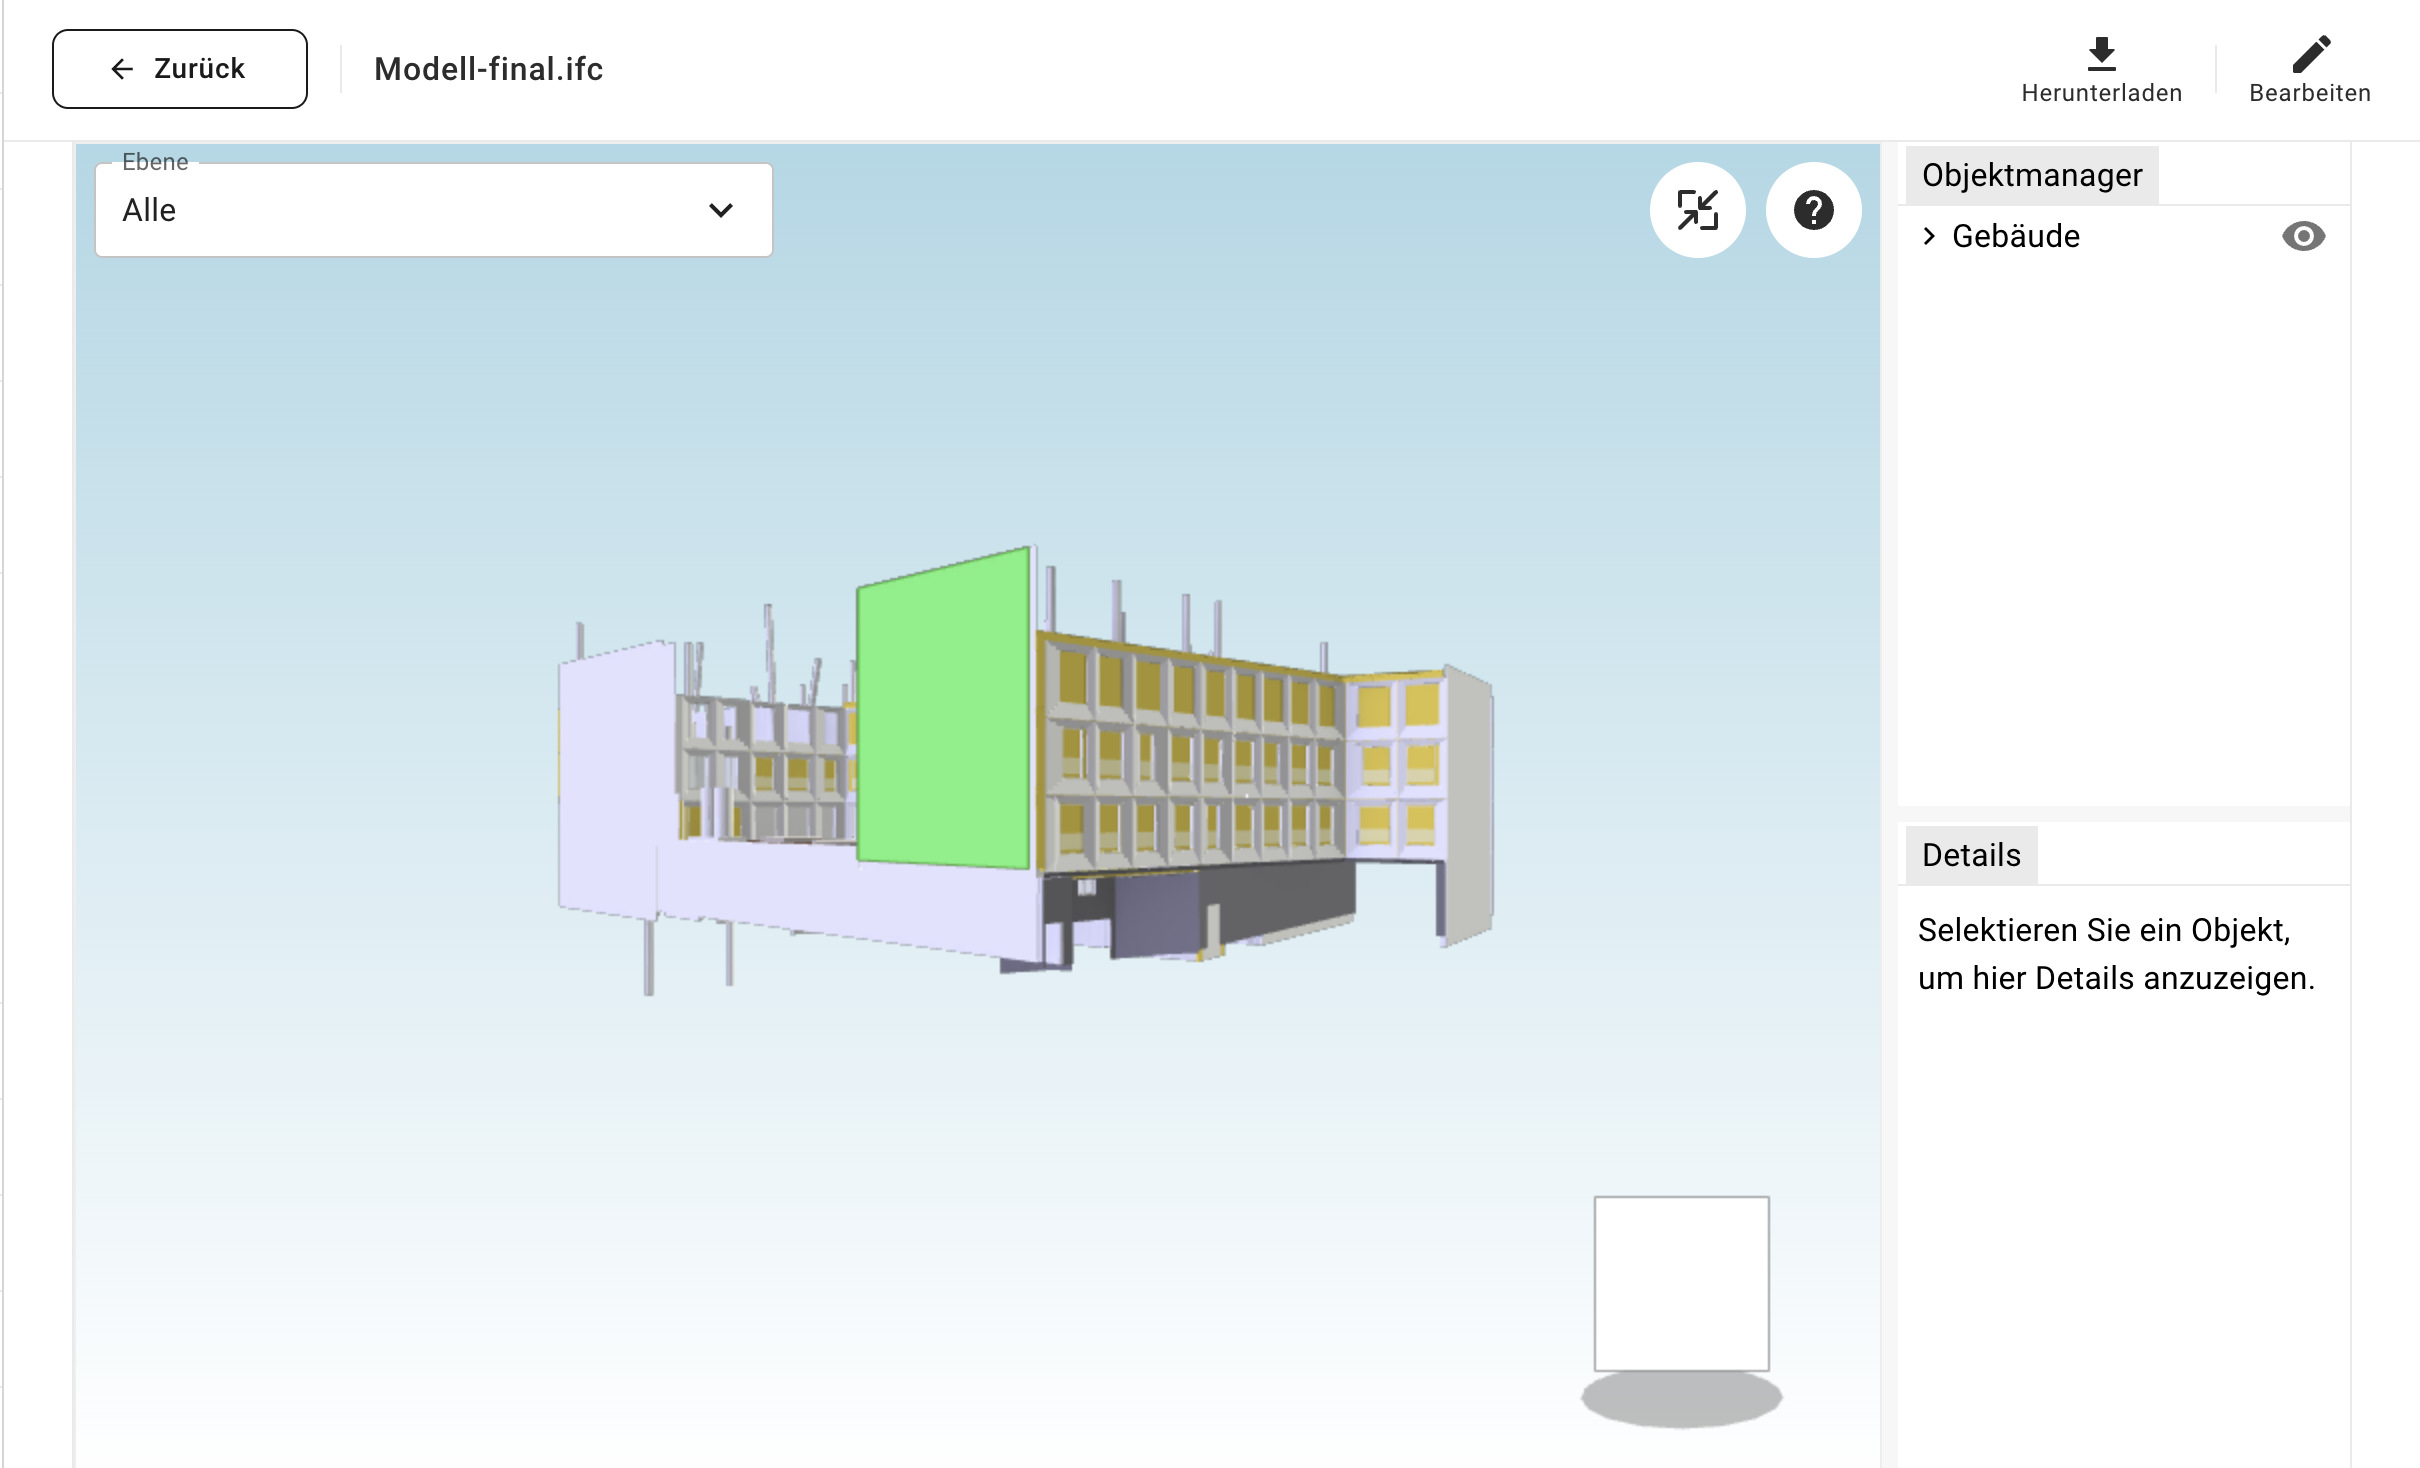
Task: Open the Ebene level dropdown
Action: 433,211
